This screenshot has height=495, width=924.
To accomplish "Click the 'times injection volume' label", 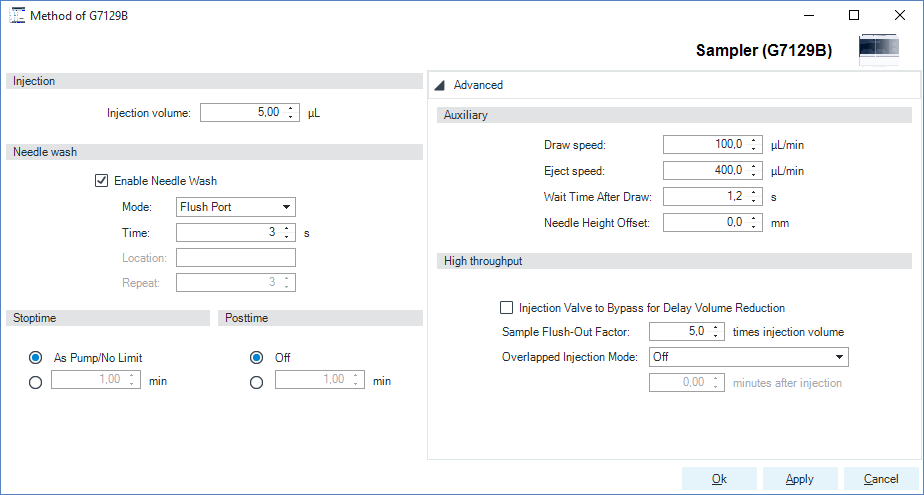I will tap(788, 332).
